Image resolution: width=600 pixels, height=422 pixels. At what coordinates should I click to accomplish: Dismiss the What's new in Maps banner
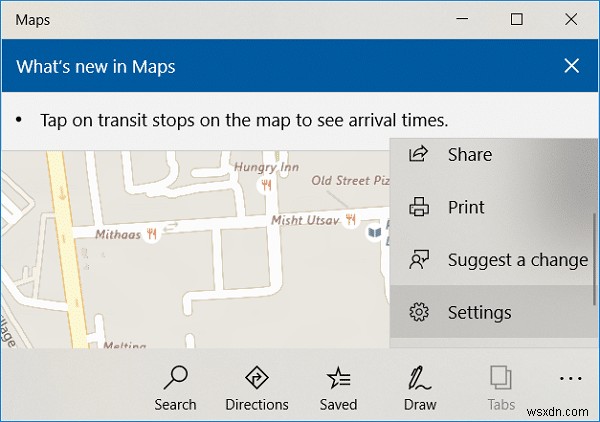tap(572, 67)
